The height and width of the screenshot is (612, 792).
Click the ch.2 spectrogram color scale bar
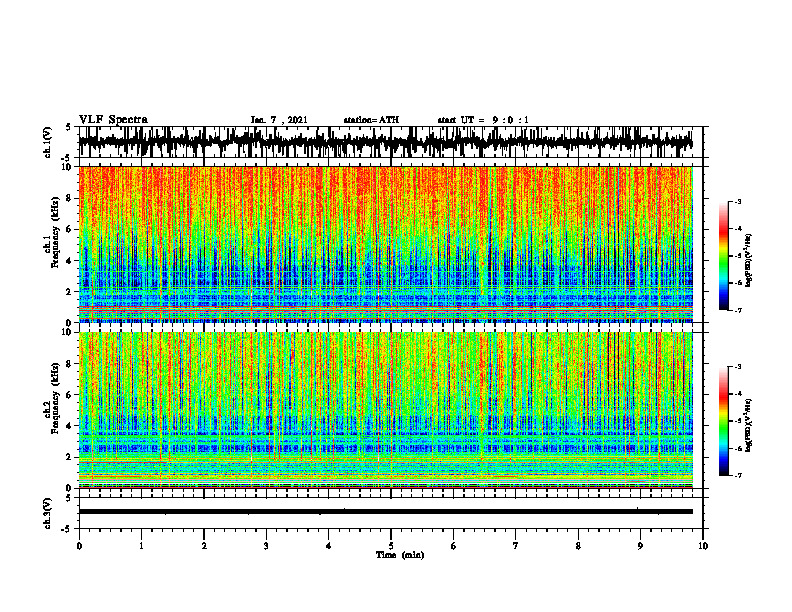[x=724, y=421]
